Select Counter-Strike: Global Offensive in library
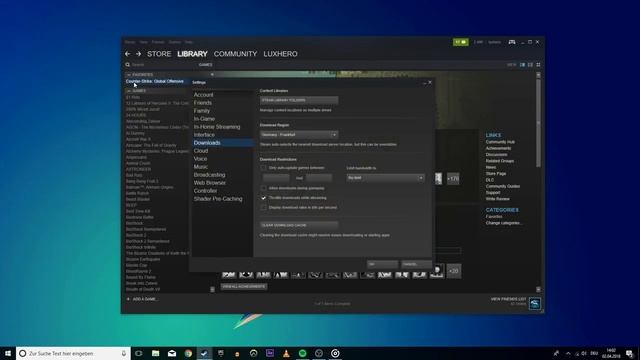This screenshot has width=640, height=360. pos(155,81)
